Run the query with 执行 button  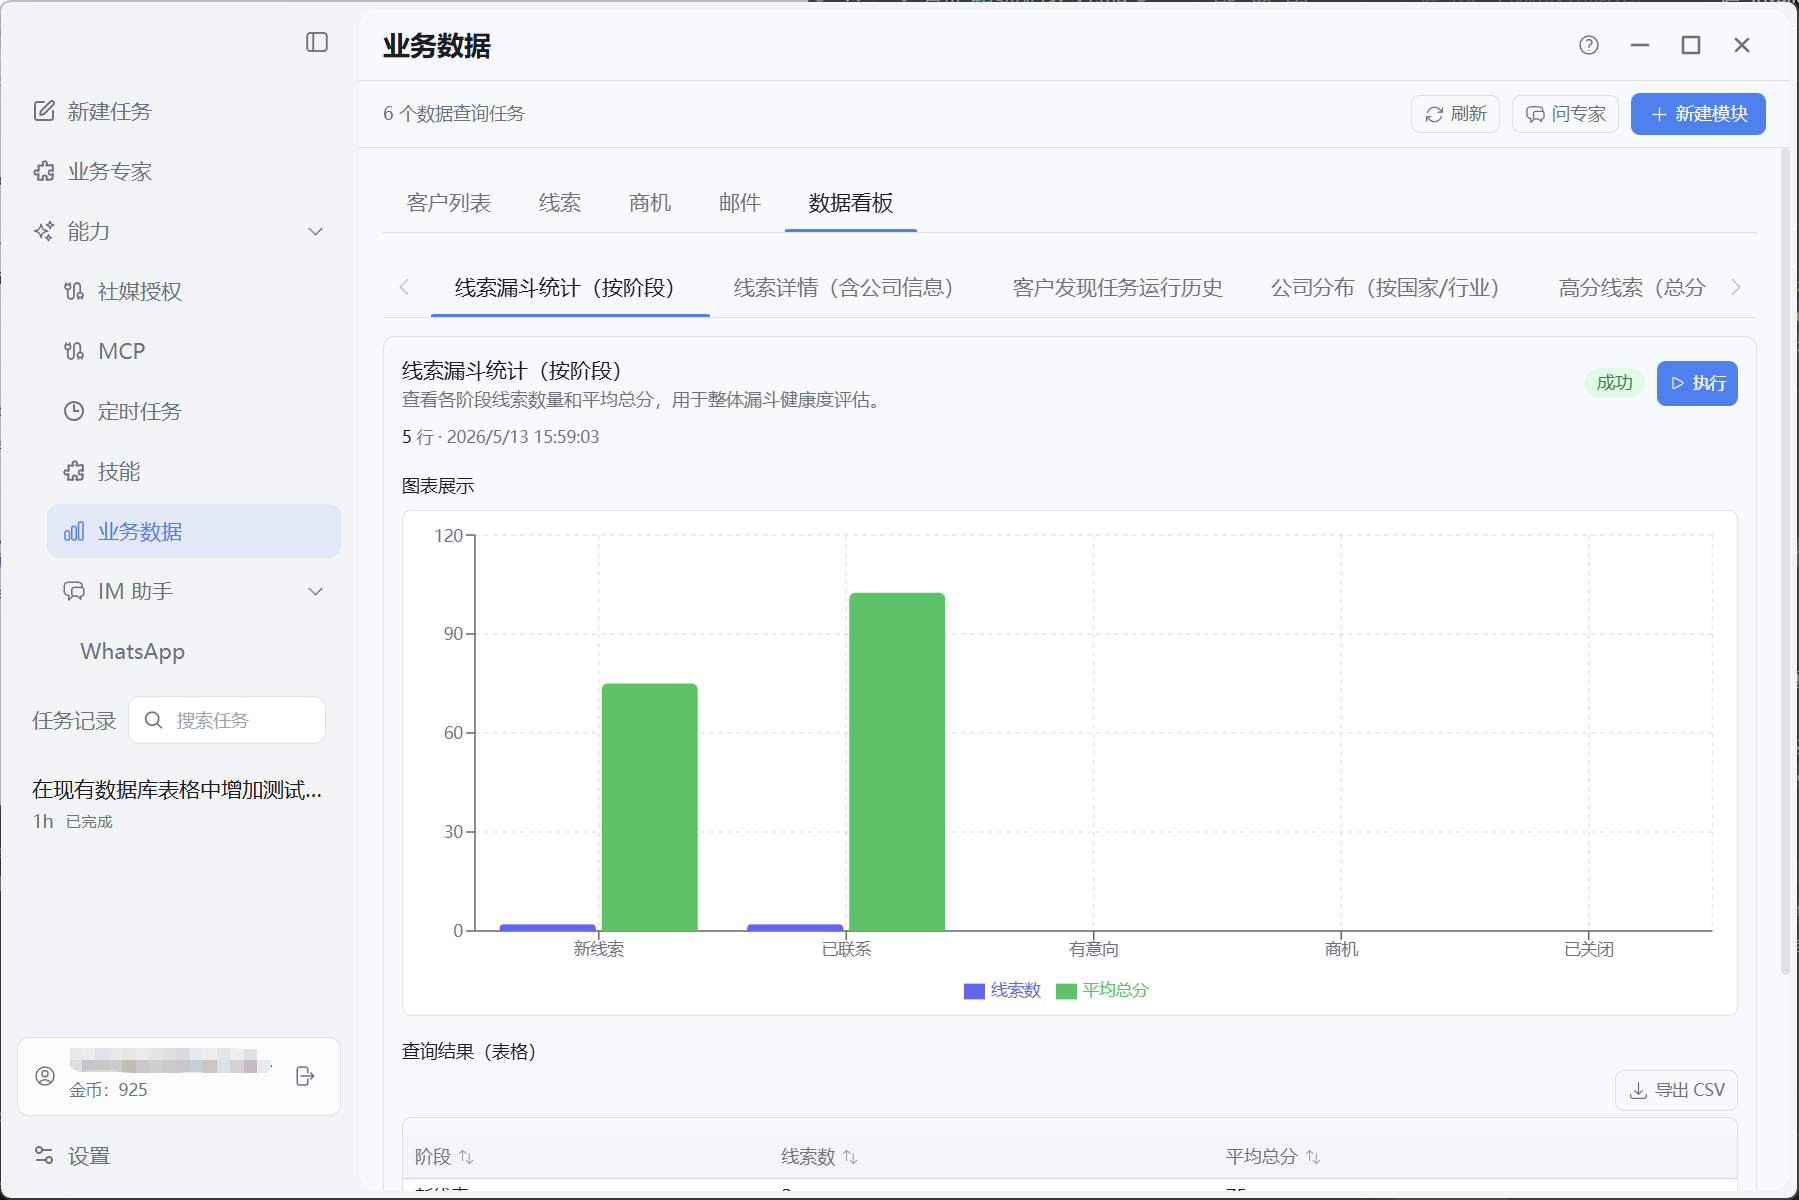coord(1697,383)
